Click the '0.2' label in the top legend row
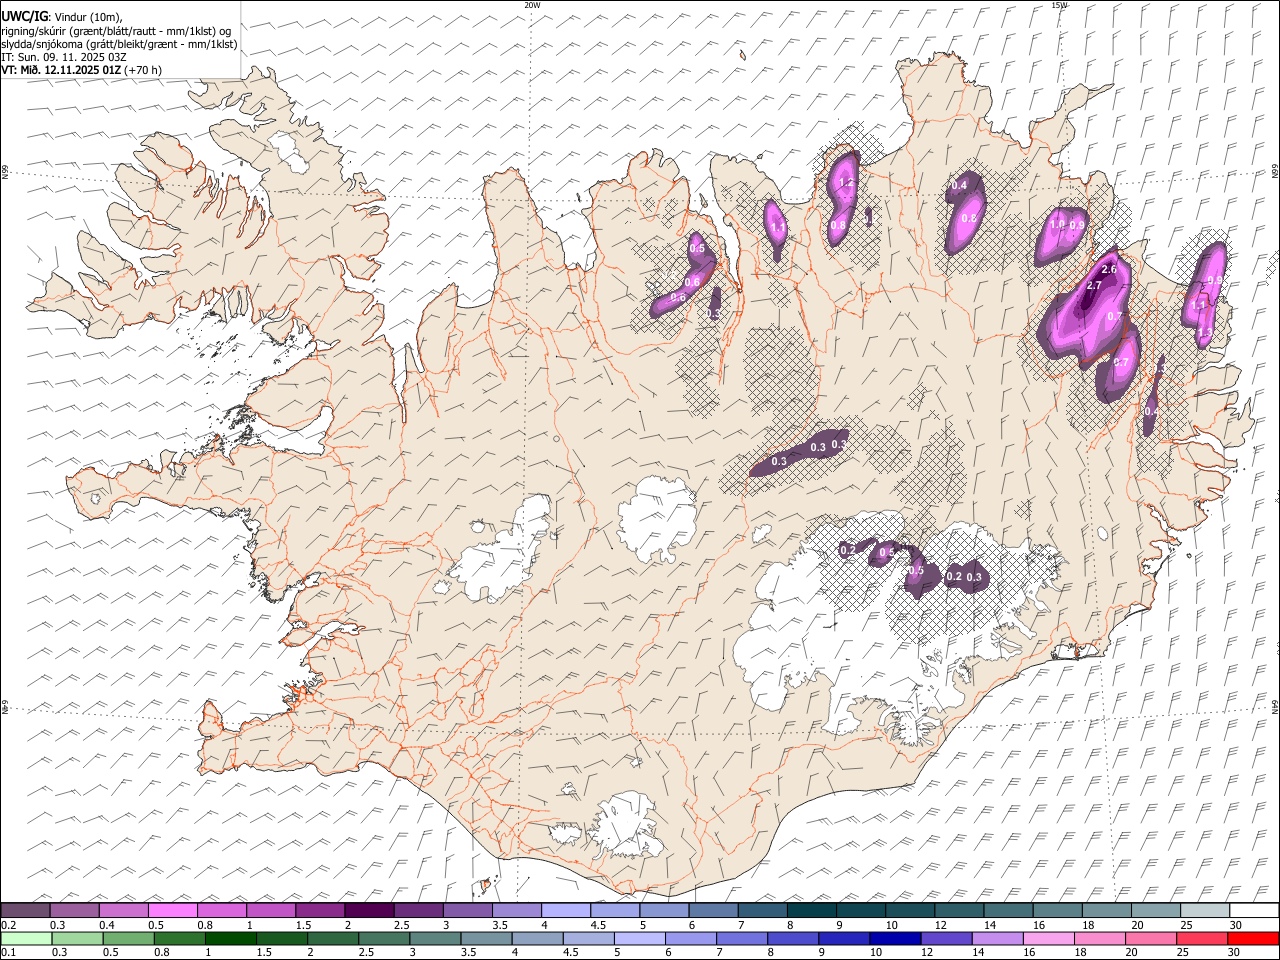The width and height of the screenshot is (1280, 960). [7, 924]
